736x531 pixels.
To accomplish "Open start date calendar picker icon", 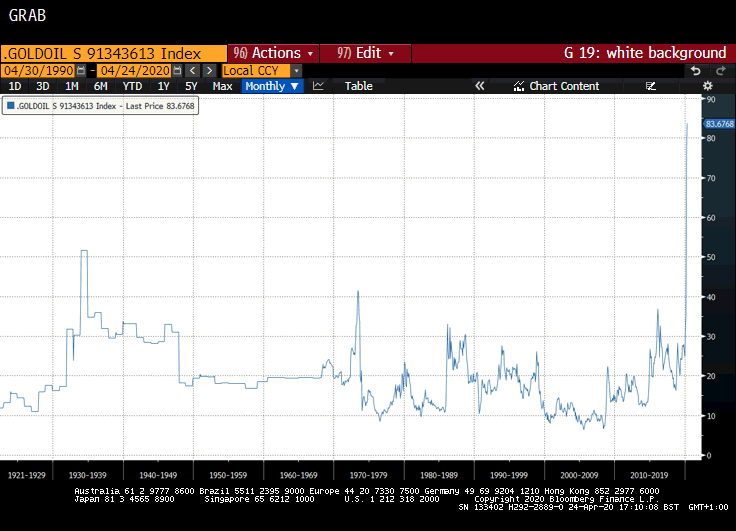I will [80, 71].
